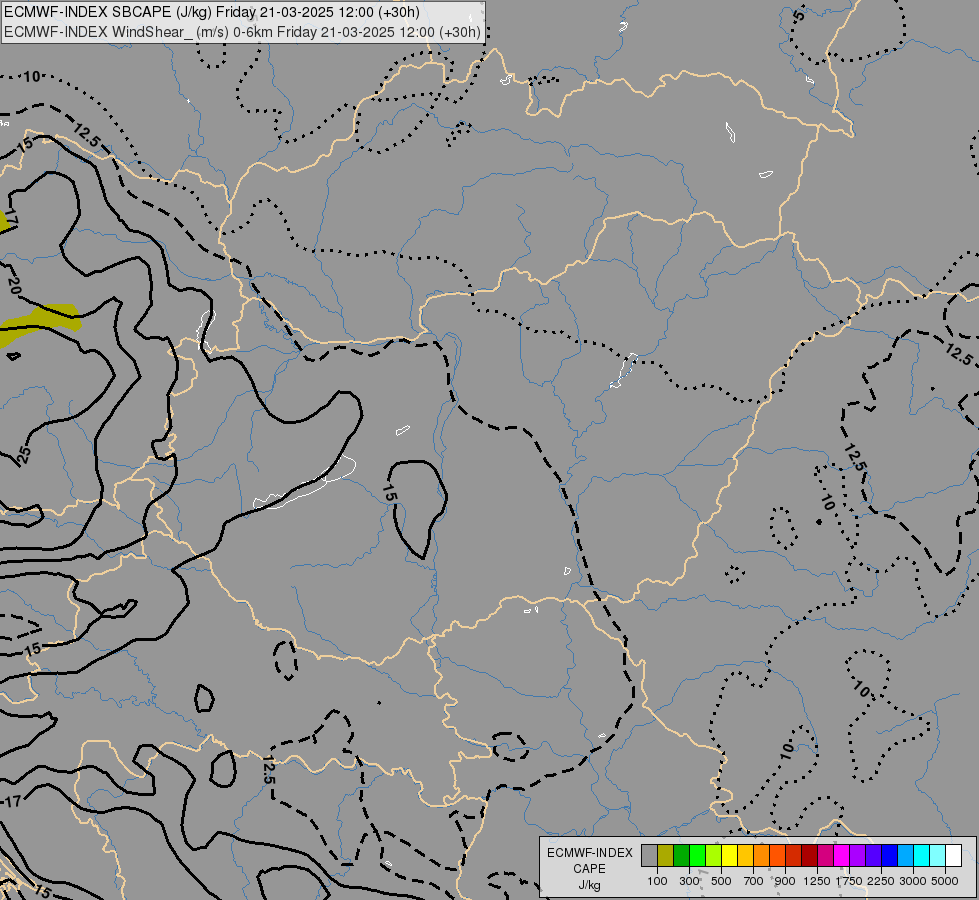Pick the pure blue swatch after 2250
Image resolution: width=979 pixels, height=900 pixels.
[889, 856]
